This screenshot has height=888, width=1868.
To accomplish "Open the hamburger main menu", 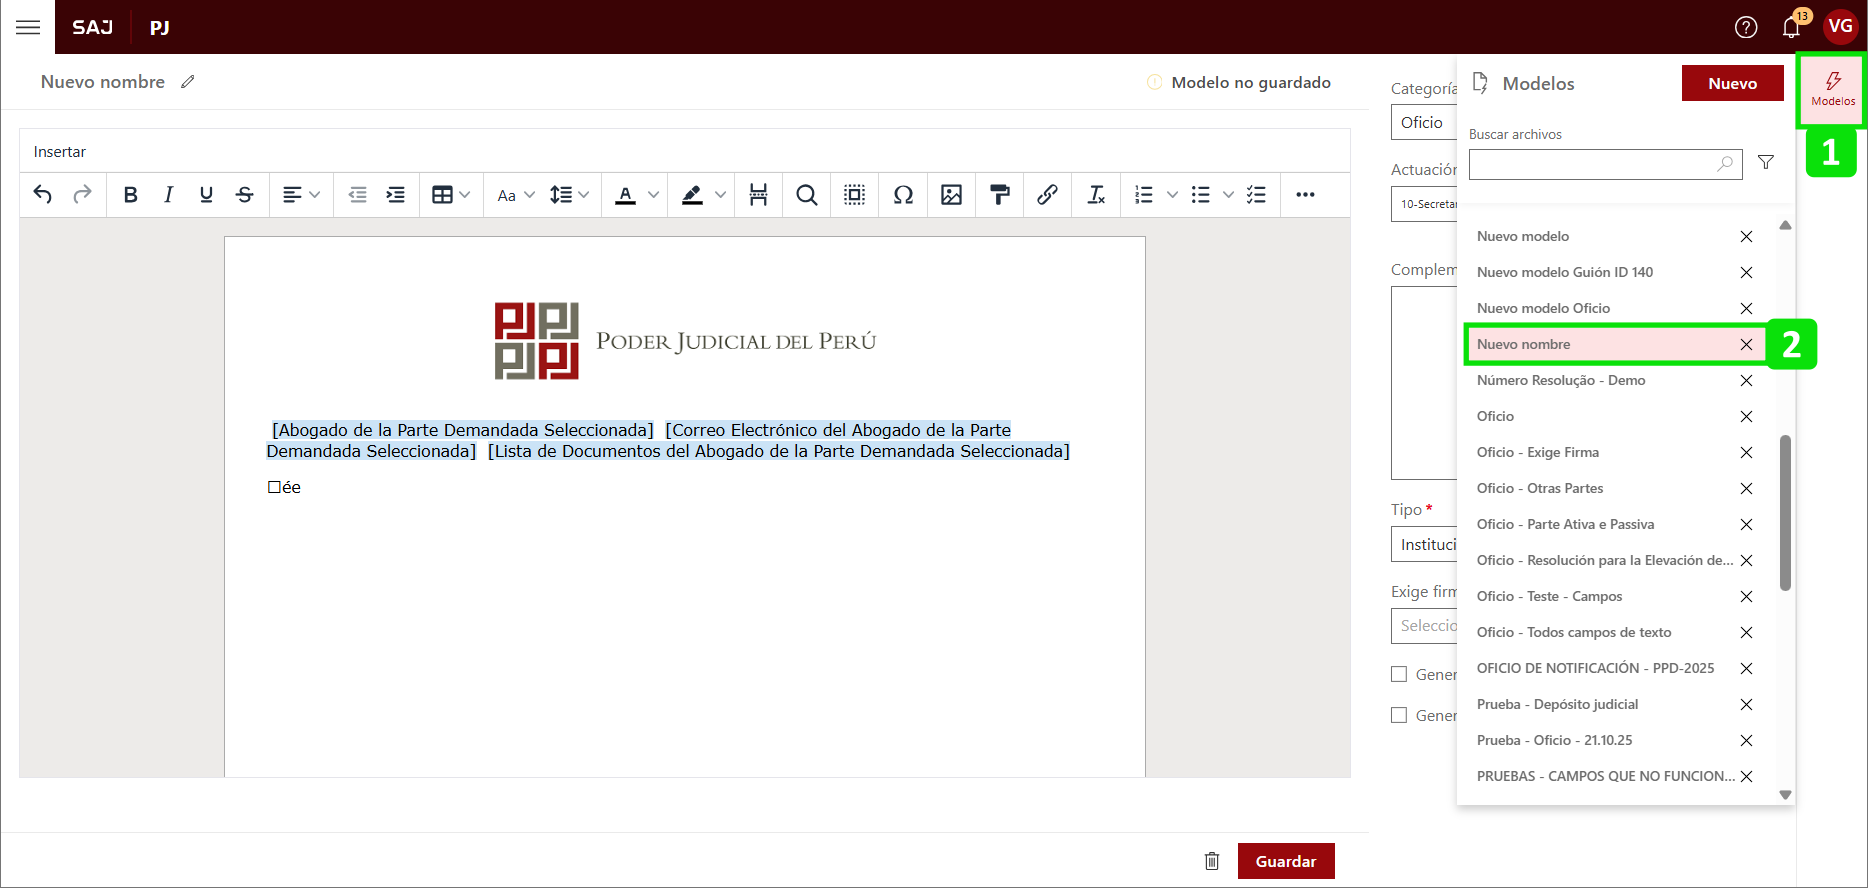I will point(28,27).
